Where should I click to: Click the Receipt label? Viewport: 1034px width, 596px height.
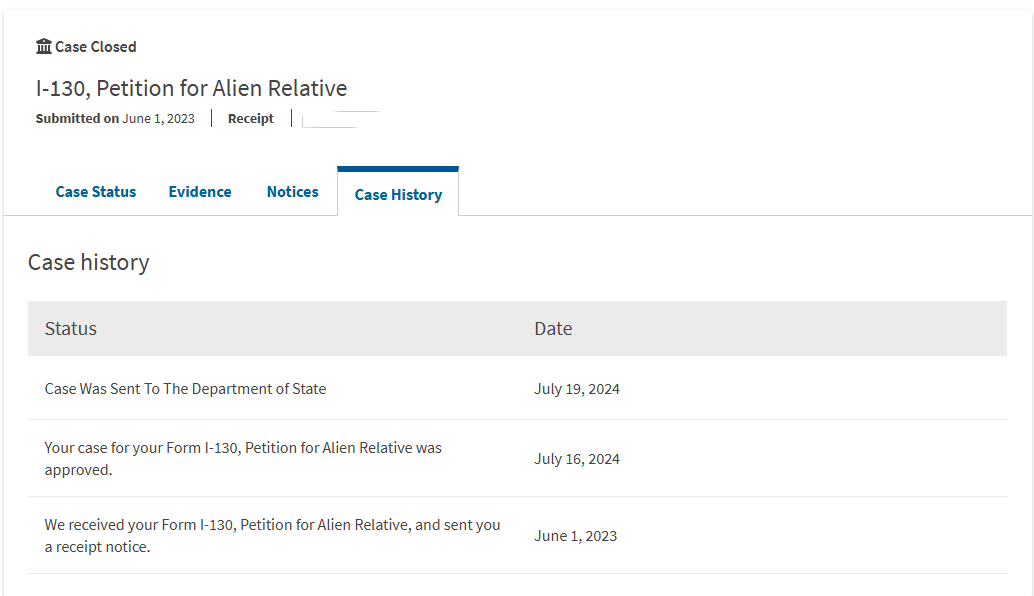(x=251, y=118)
